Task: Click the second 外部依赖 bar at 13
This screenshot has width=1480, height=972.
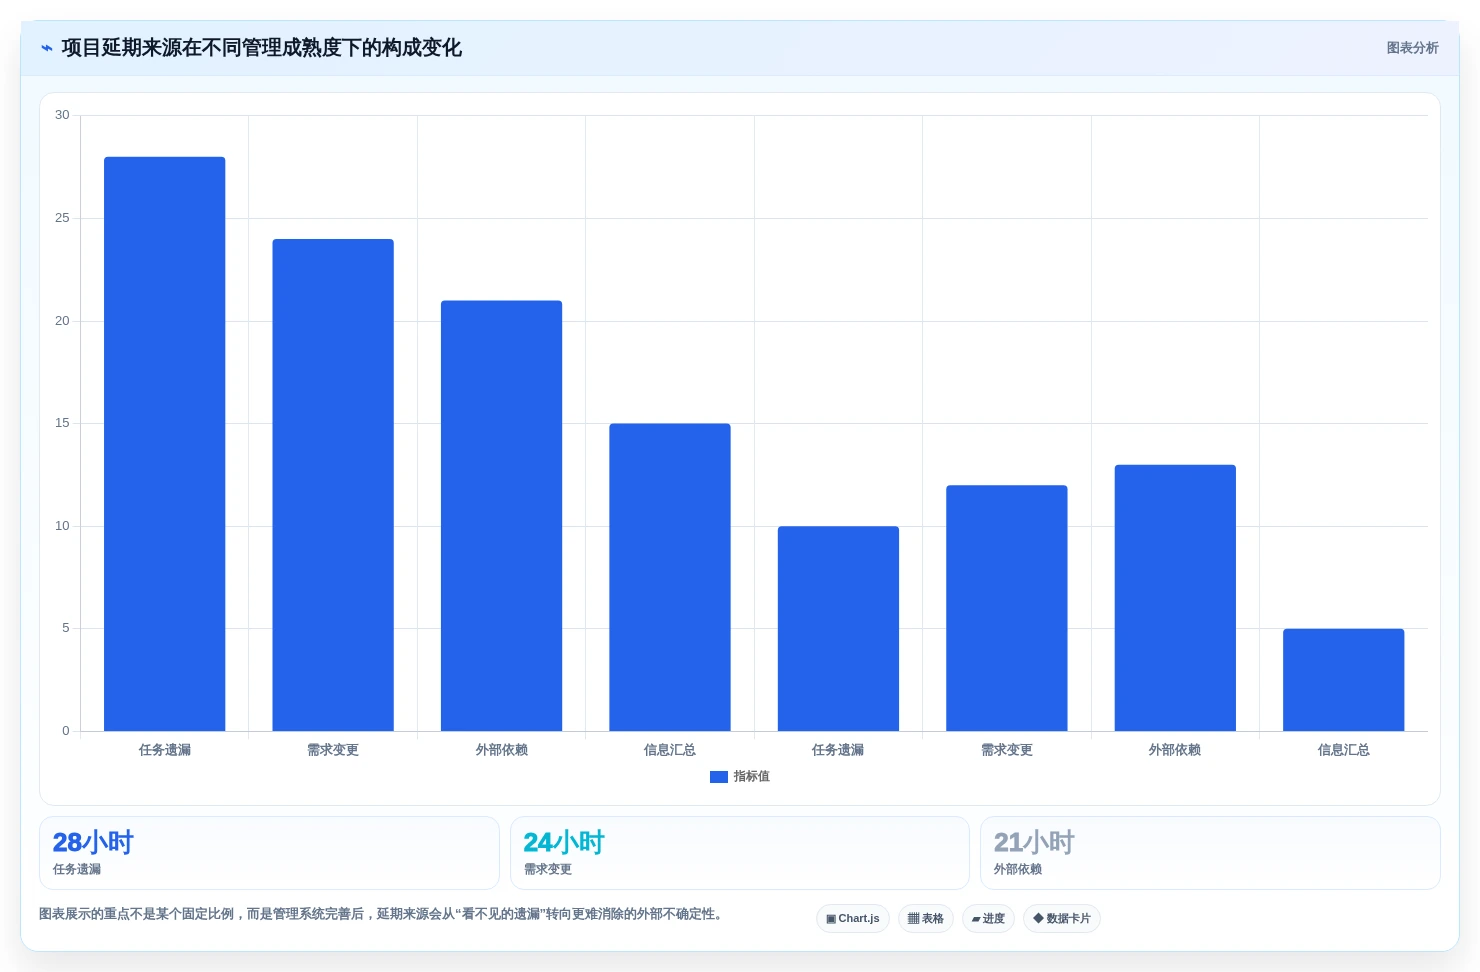Action: (1175, 598)
